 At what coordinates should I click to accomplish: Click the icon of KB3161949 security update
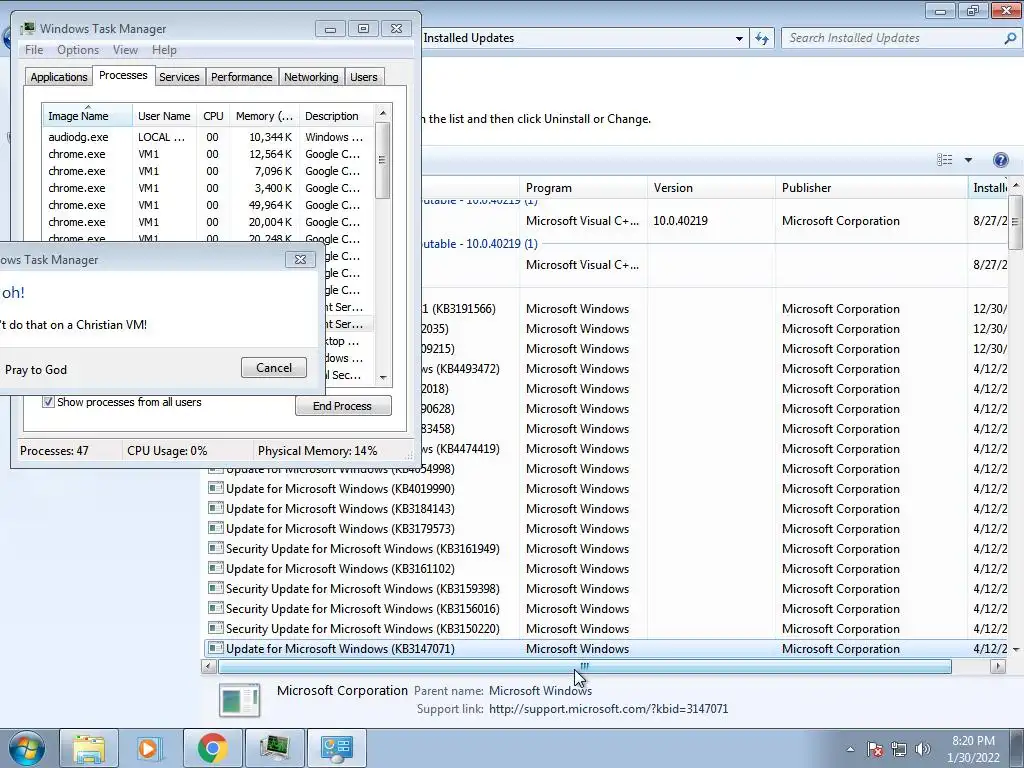pos(216,548)
